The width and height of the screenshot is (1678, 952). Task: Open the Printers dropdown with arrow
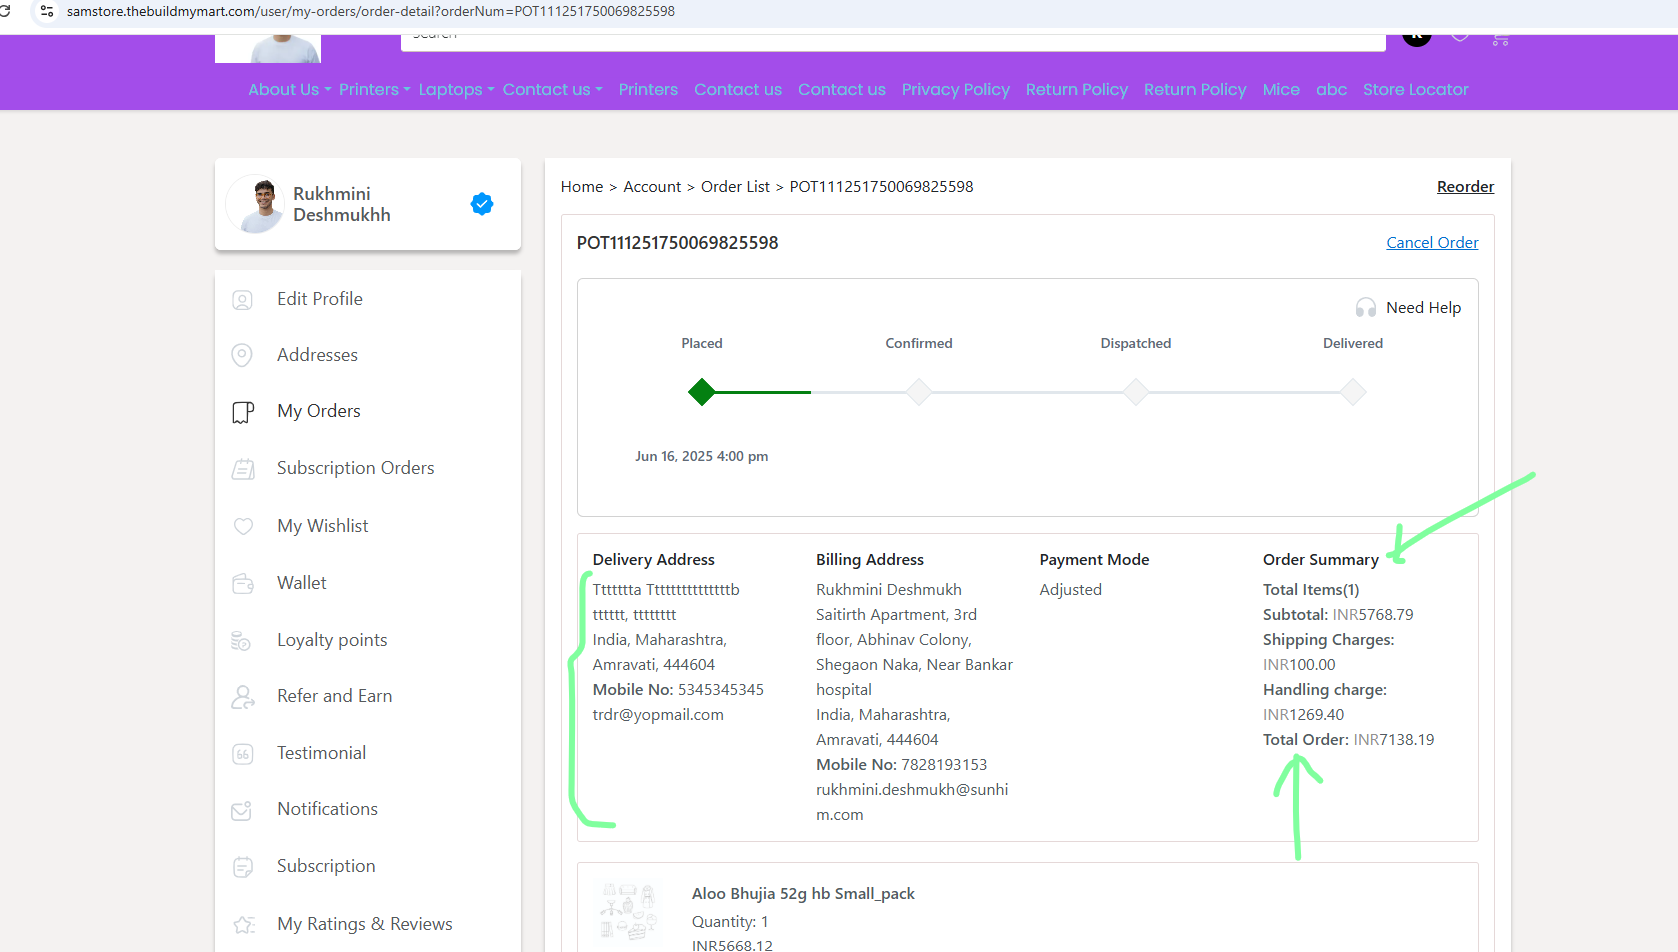click(375, 90)
